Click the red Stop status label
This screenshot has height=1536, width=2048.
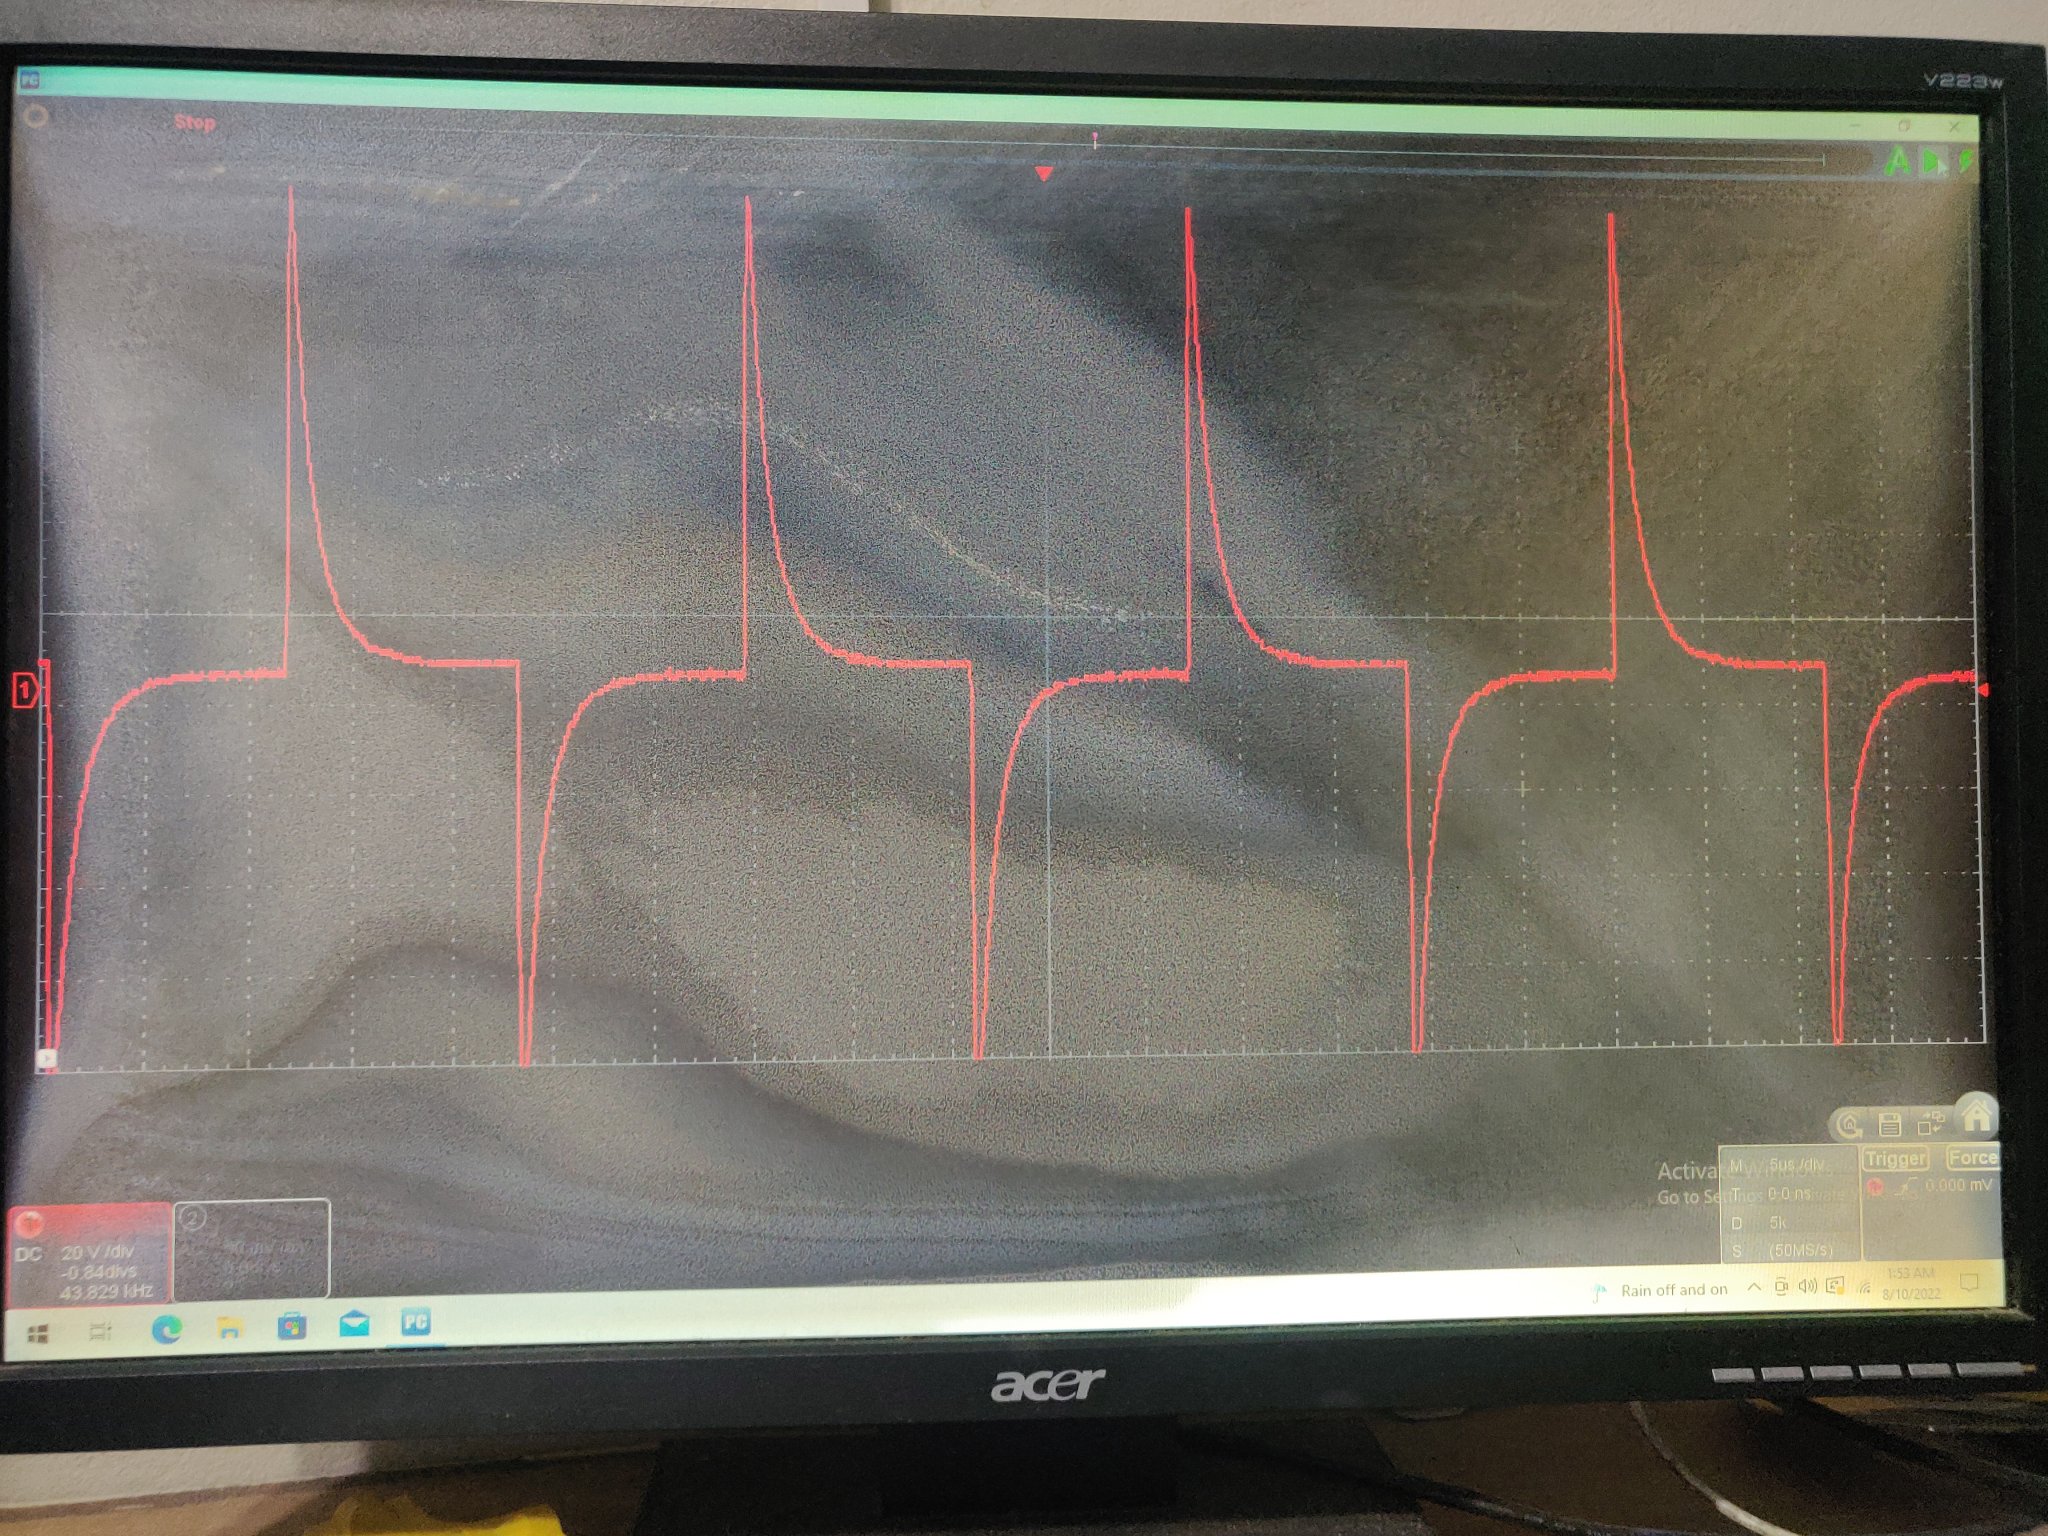tap(194, 122)
